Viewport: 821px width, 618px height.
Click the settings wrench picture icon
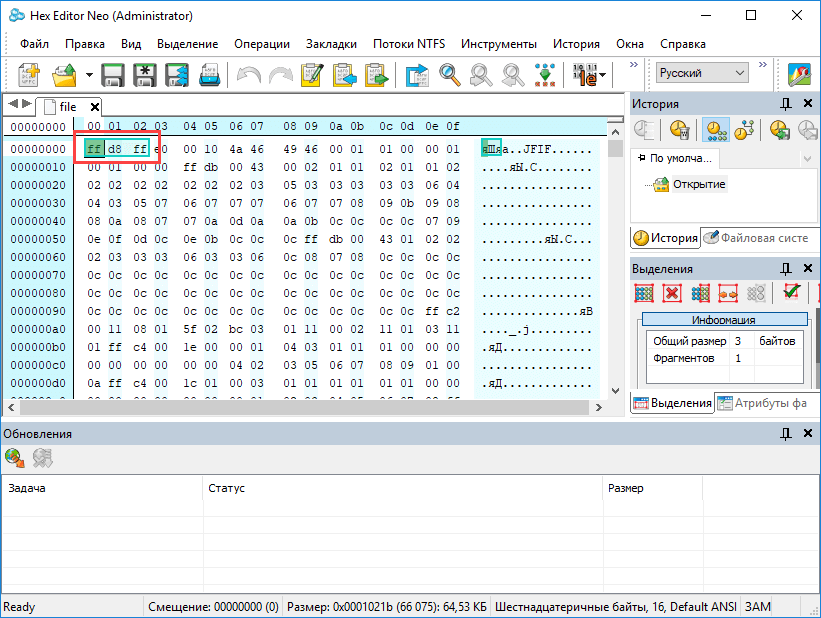[x=799, y=75]
